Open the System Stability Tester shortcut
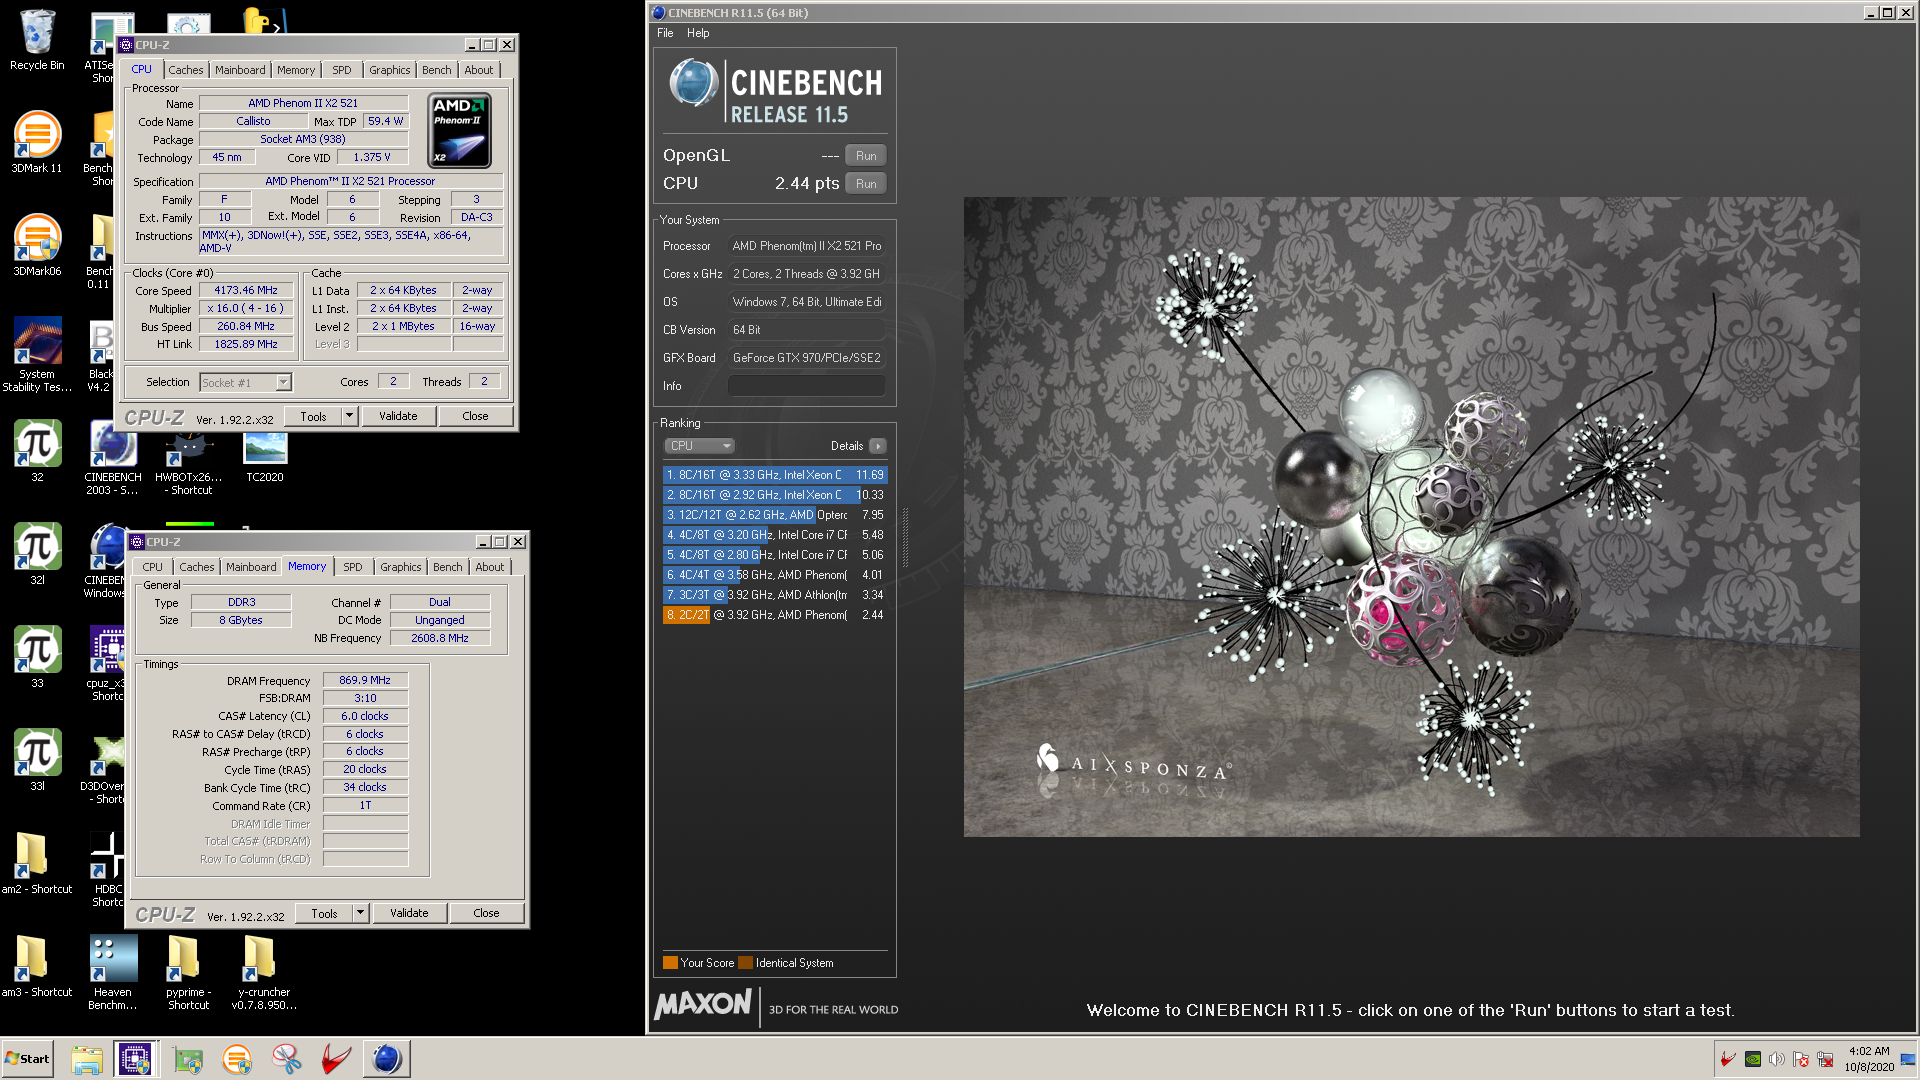Image resolution: width=1920 pixels, height=1080 pixels. point(37,353)
